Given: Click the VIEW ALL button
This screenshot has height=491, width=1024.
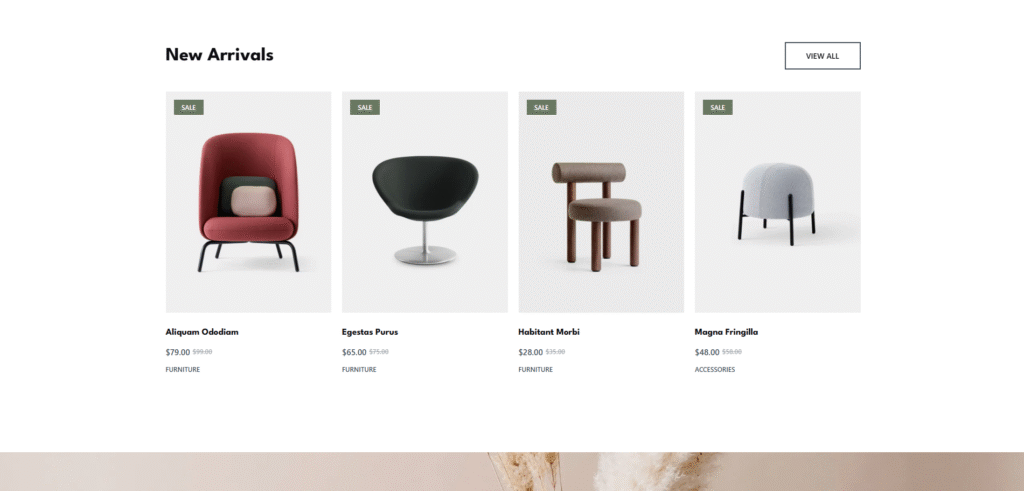Looking at the screenshot, I should coord(822,56).
